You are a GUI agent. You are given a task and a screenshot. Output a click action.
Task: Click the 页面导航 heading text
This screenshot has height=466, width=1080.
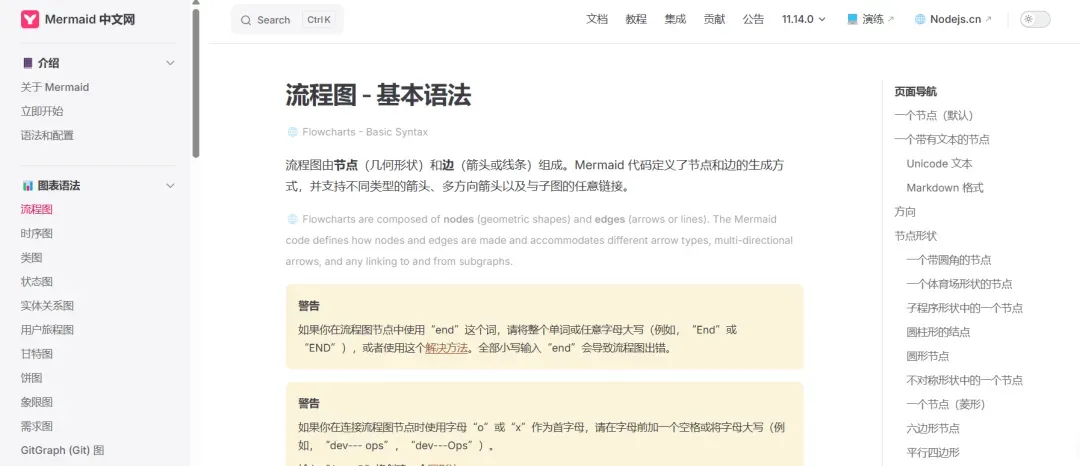915,92
